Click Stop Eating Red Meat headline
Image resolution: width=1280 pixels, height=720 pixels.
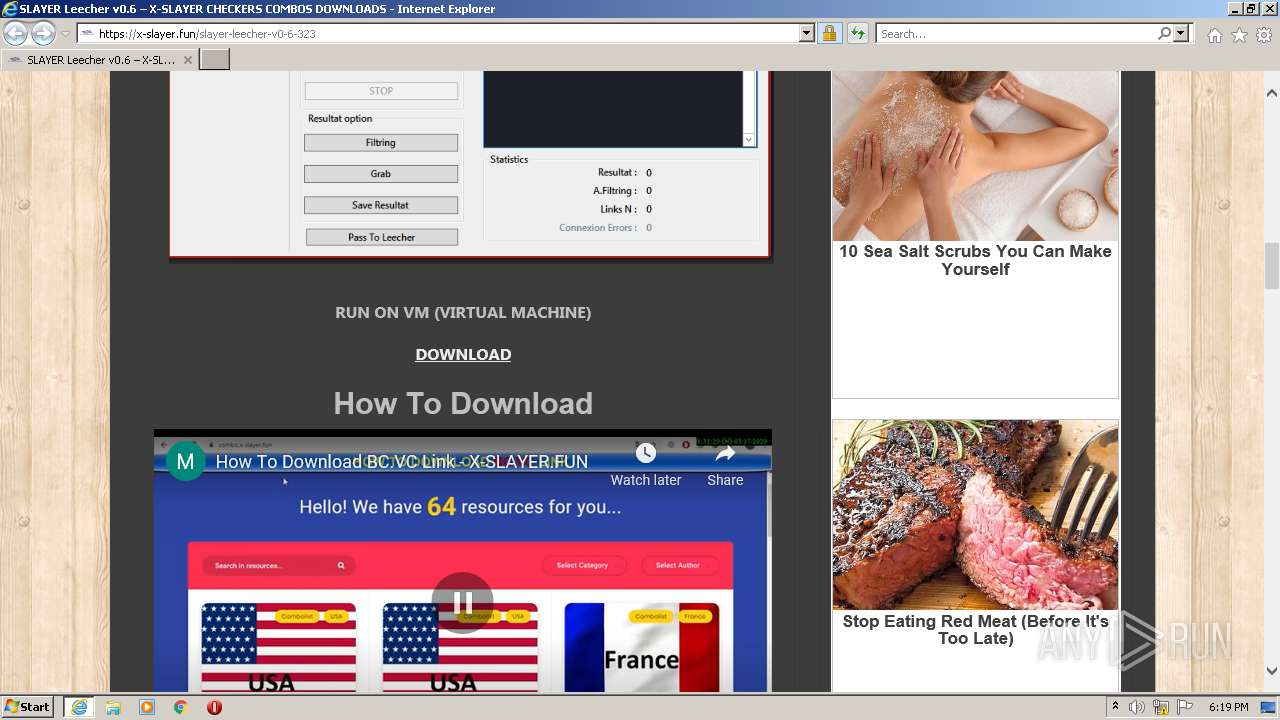(x=975, y=630)
